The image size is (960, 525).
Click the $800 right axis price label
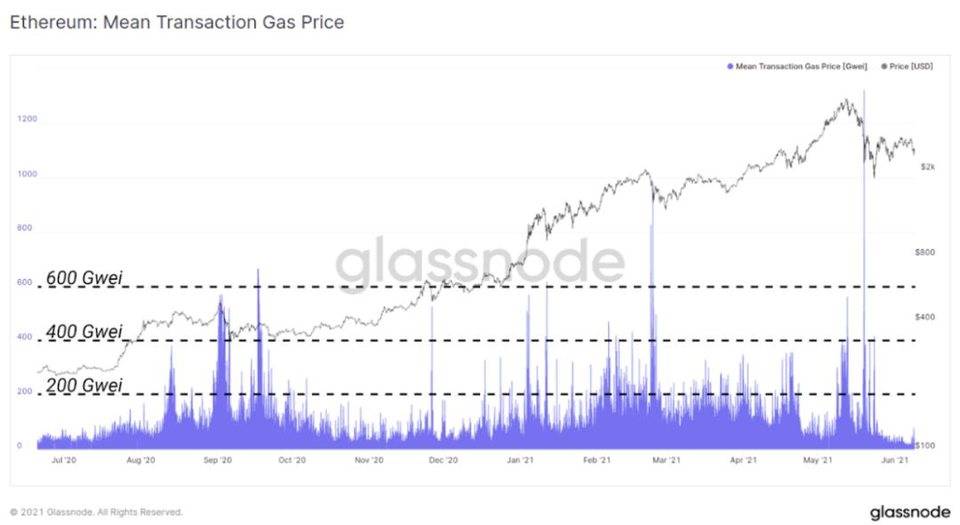coord(925,253)
